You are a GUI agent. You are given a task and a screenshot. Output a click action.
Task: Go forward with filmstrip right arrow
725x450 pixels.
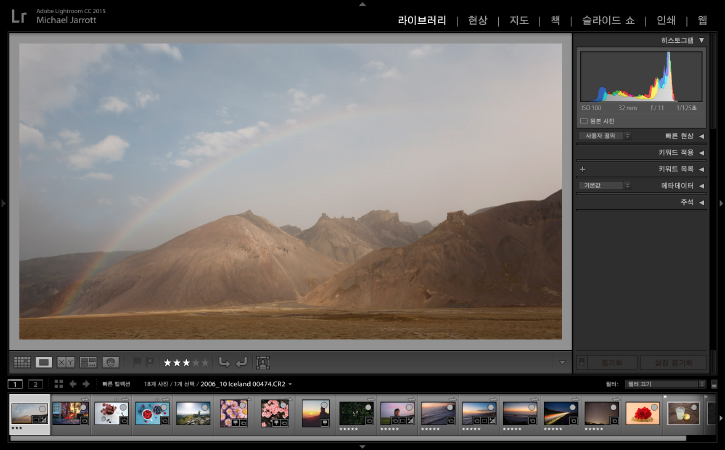86,384
